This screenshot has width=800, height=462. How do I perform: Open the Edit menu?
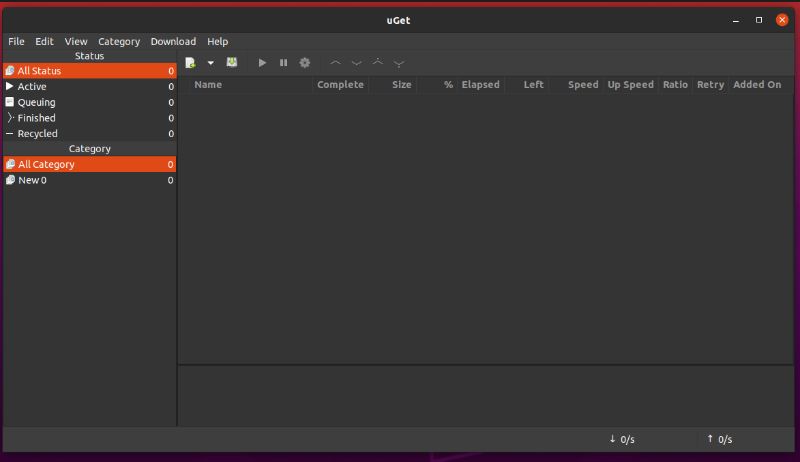[x=44, y=41]
